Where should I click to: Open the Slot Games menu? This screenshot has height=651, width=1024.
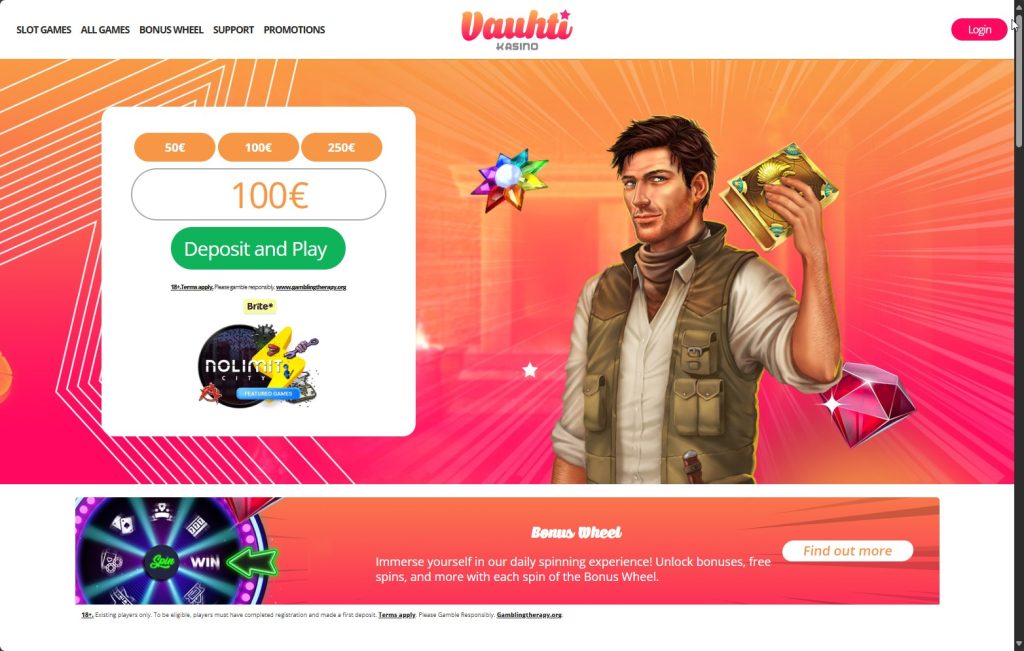44,30
